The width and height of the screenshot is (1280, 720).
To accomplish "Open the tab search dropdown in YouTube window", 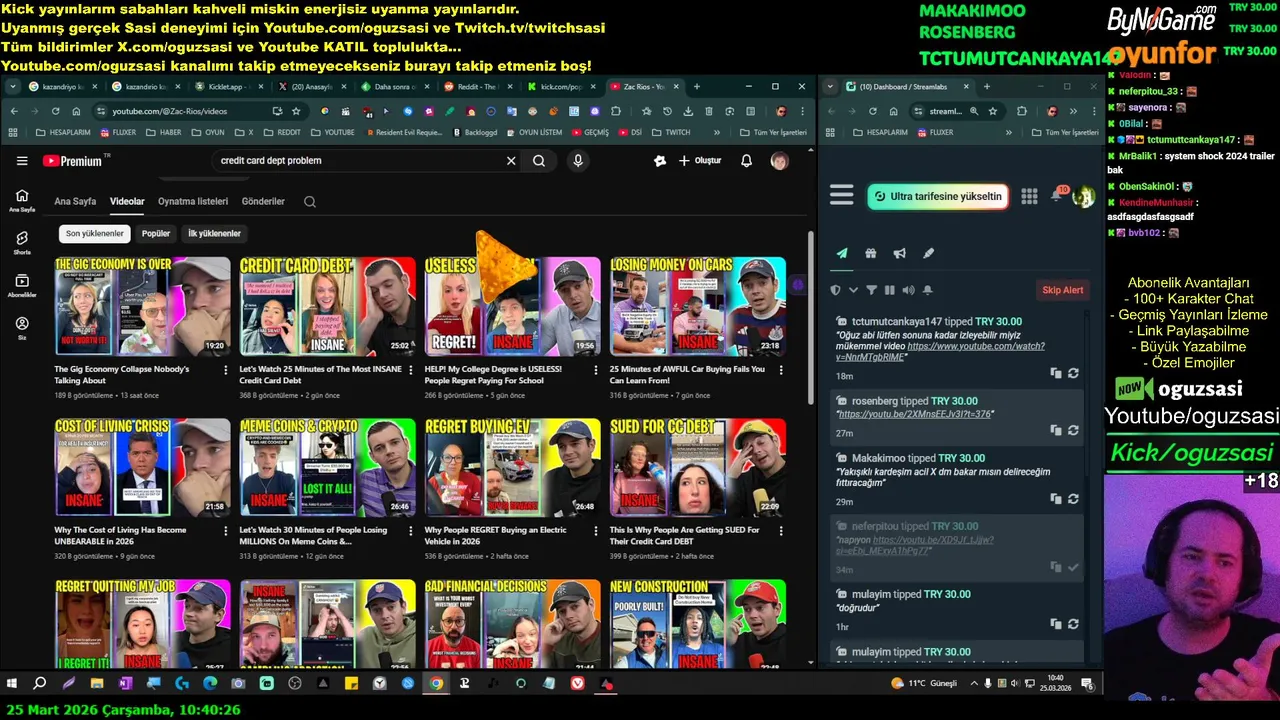I will tap(13, 87).
